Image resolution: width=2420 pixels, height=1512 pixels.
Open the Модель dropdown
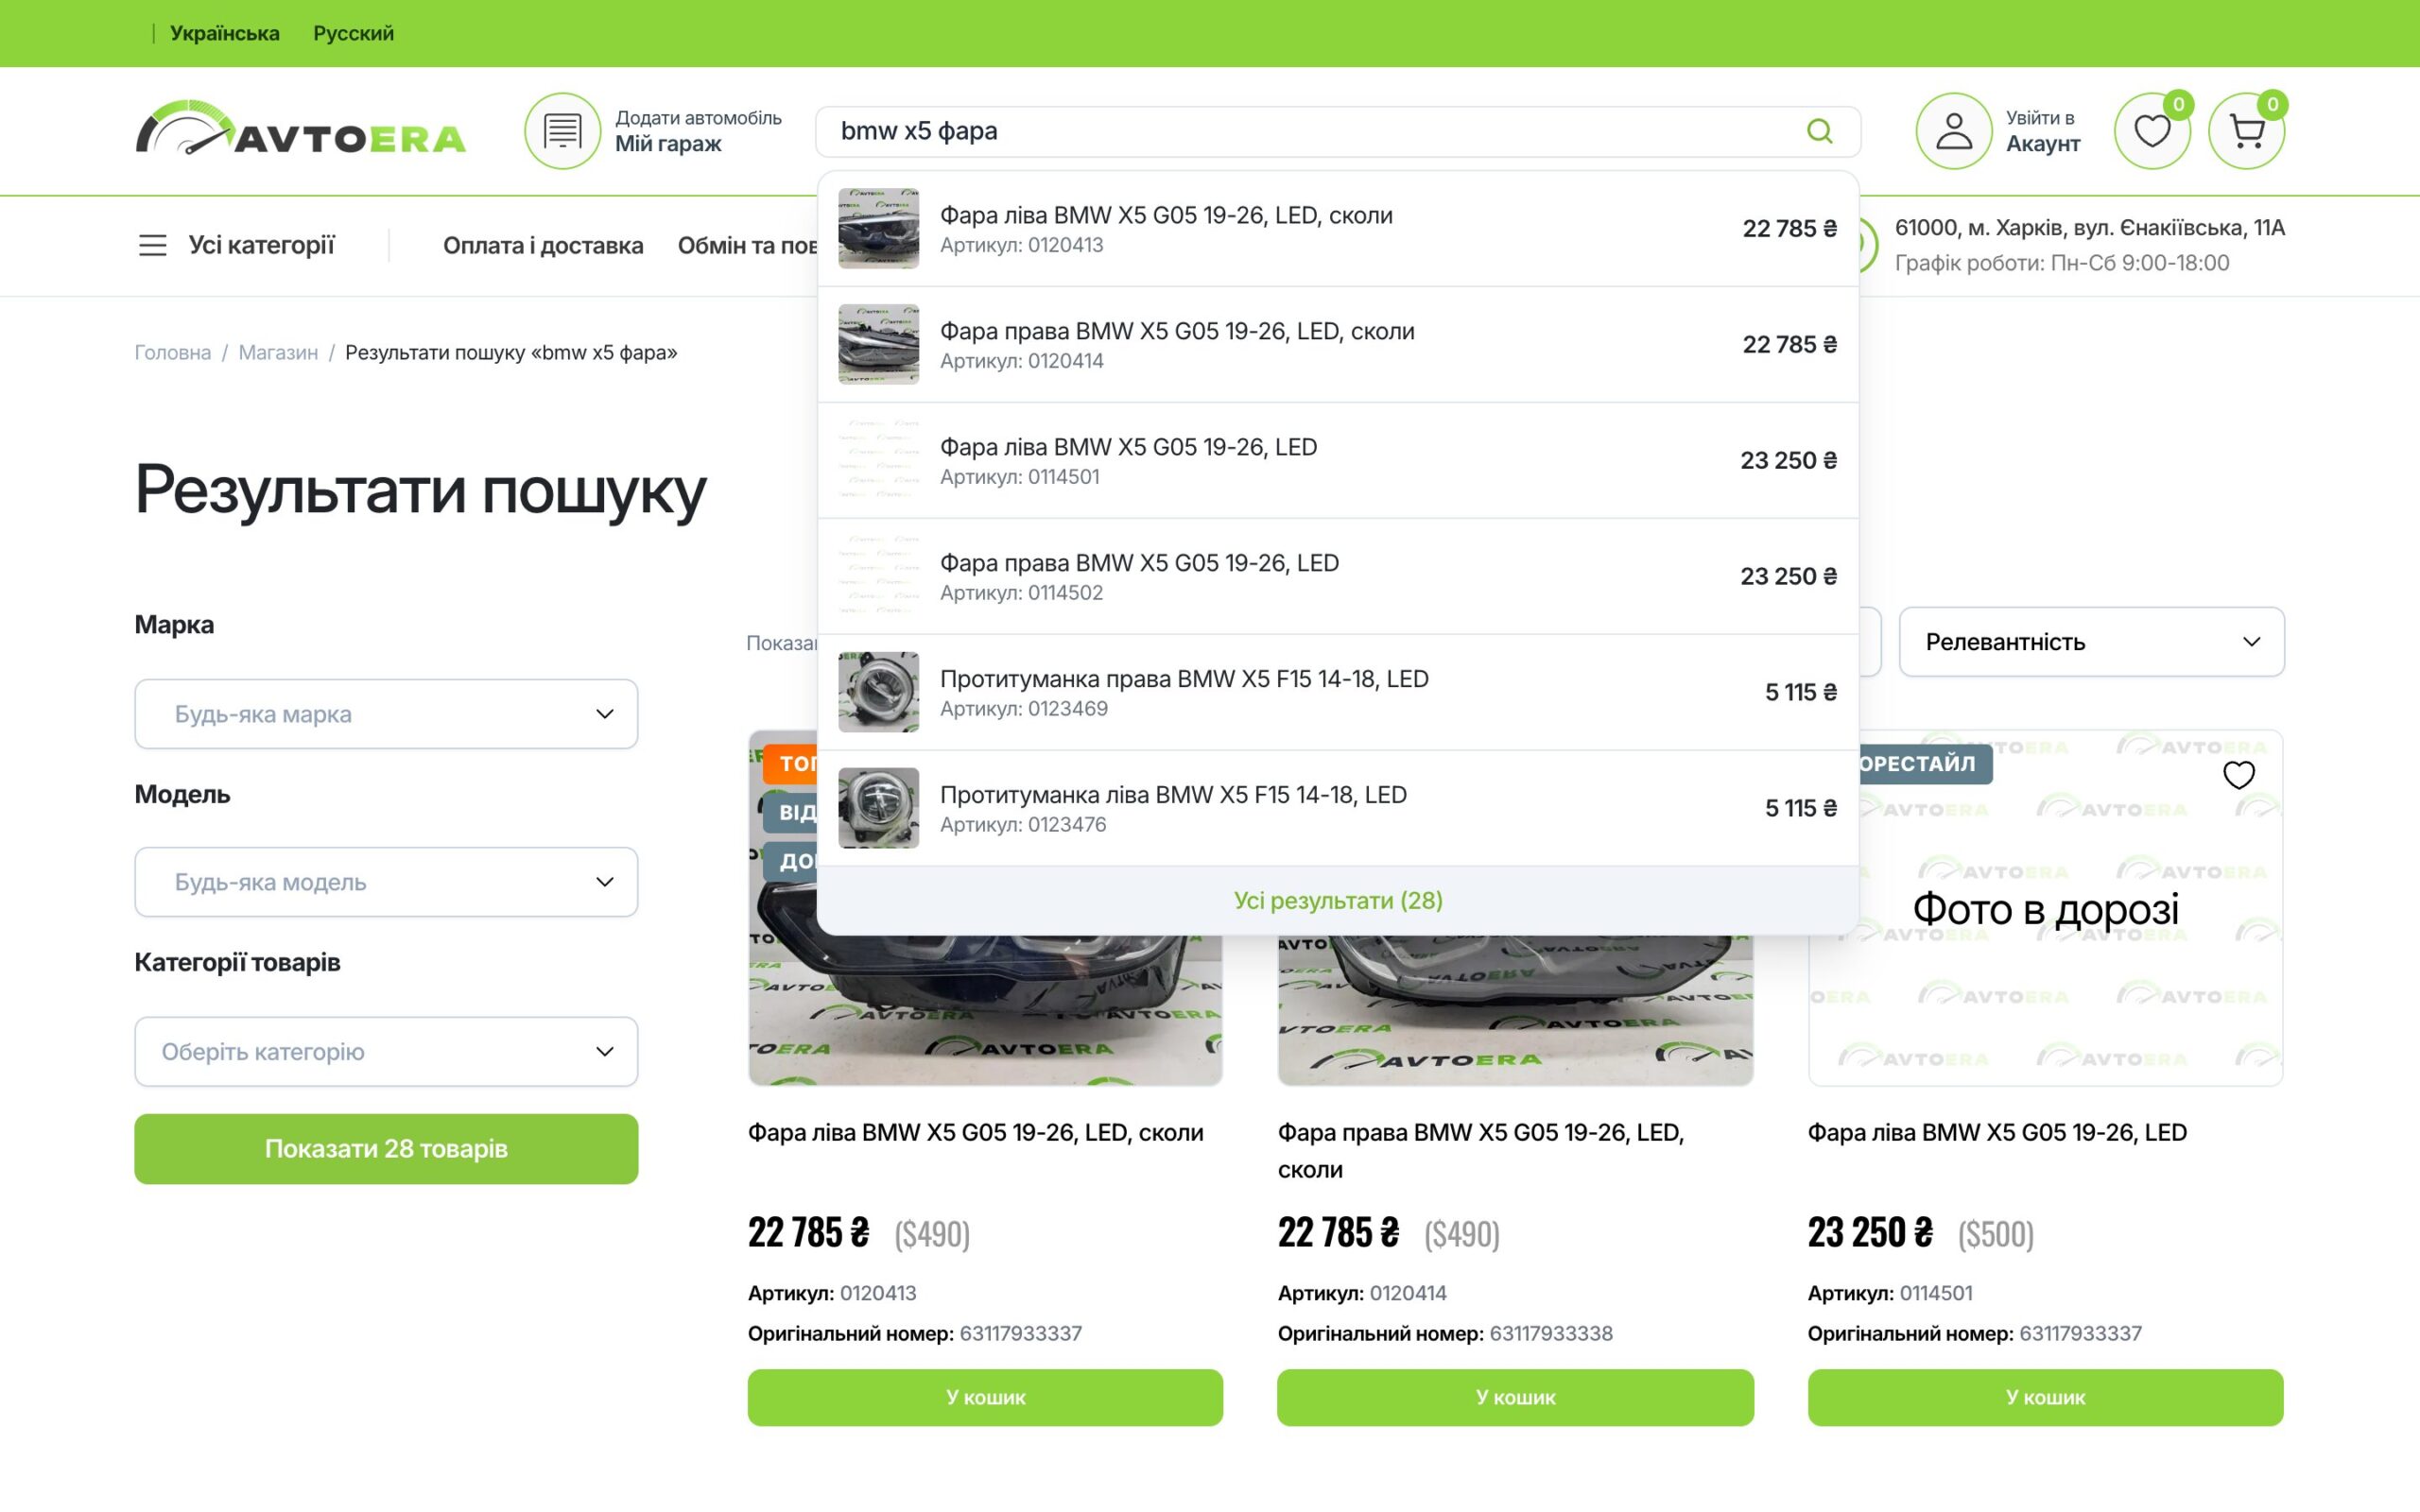point(386,882)
